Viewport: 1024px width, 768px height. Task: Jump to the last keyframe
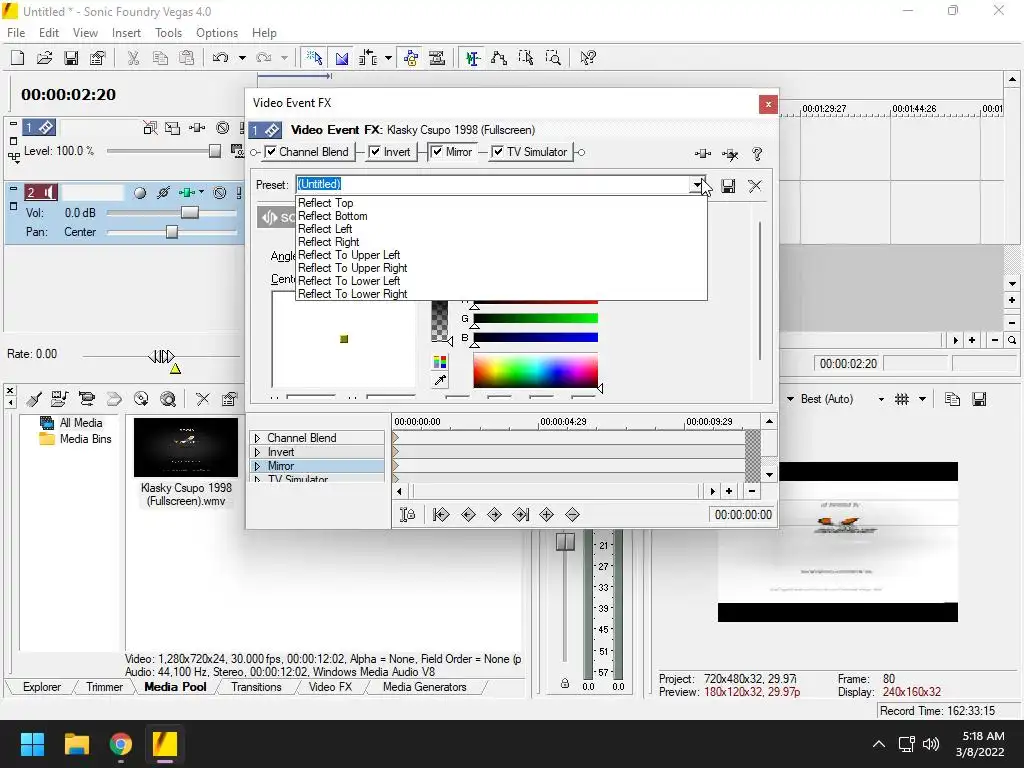click(520, 515)
